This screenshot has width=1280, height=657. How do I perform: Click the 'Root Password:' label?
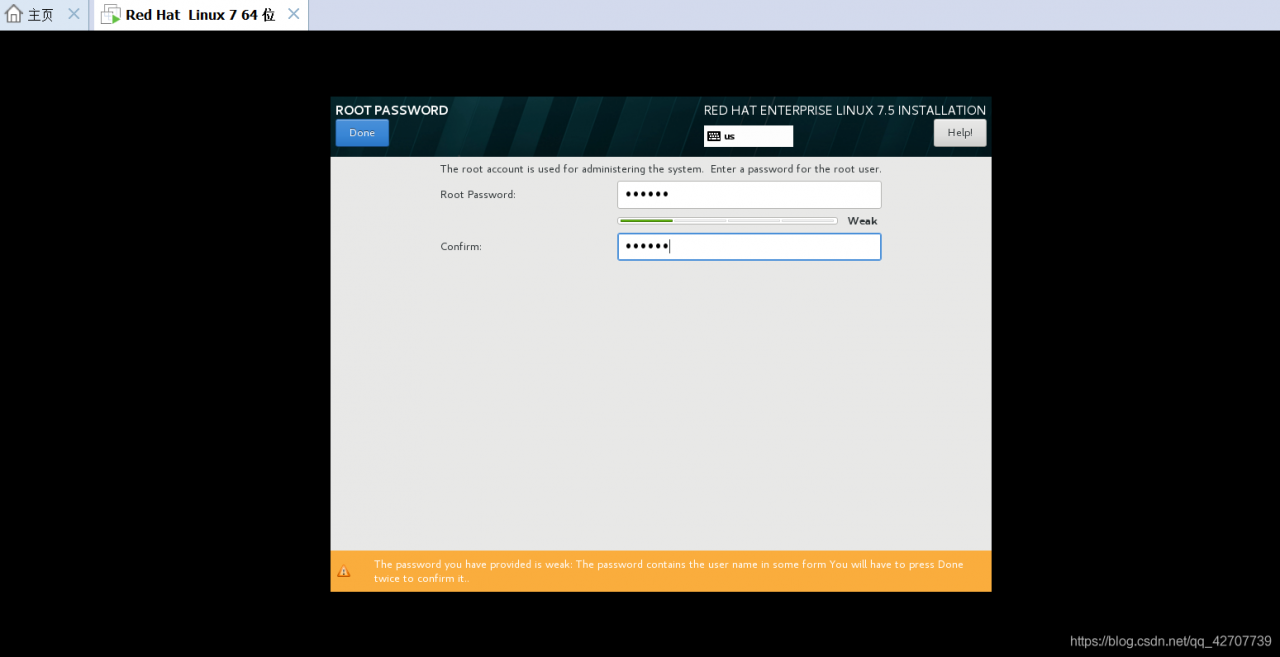point(478,194)
